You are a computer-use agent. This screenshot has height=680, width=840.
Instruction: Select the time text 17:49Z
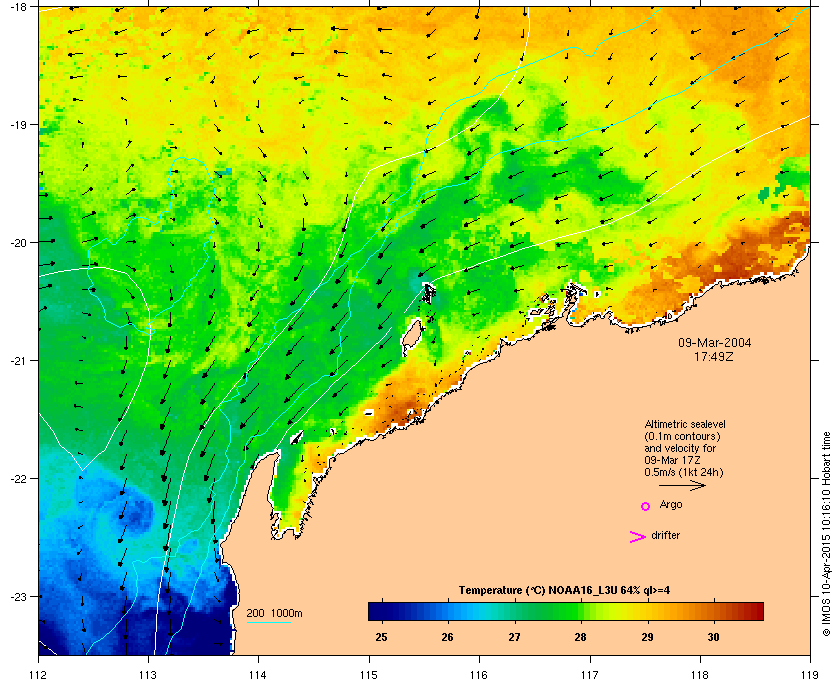click(714, 356)
